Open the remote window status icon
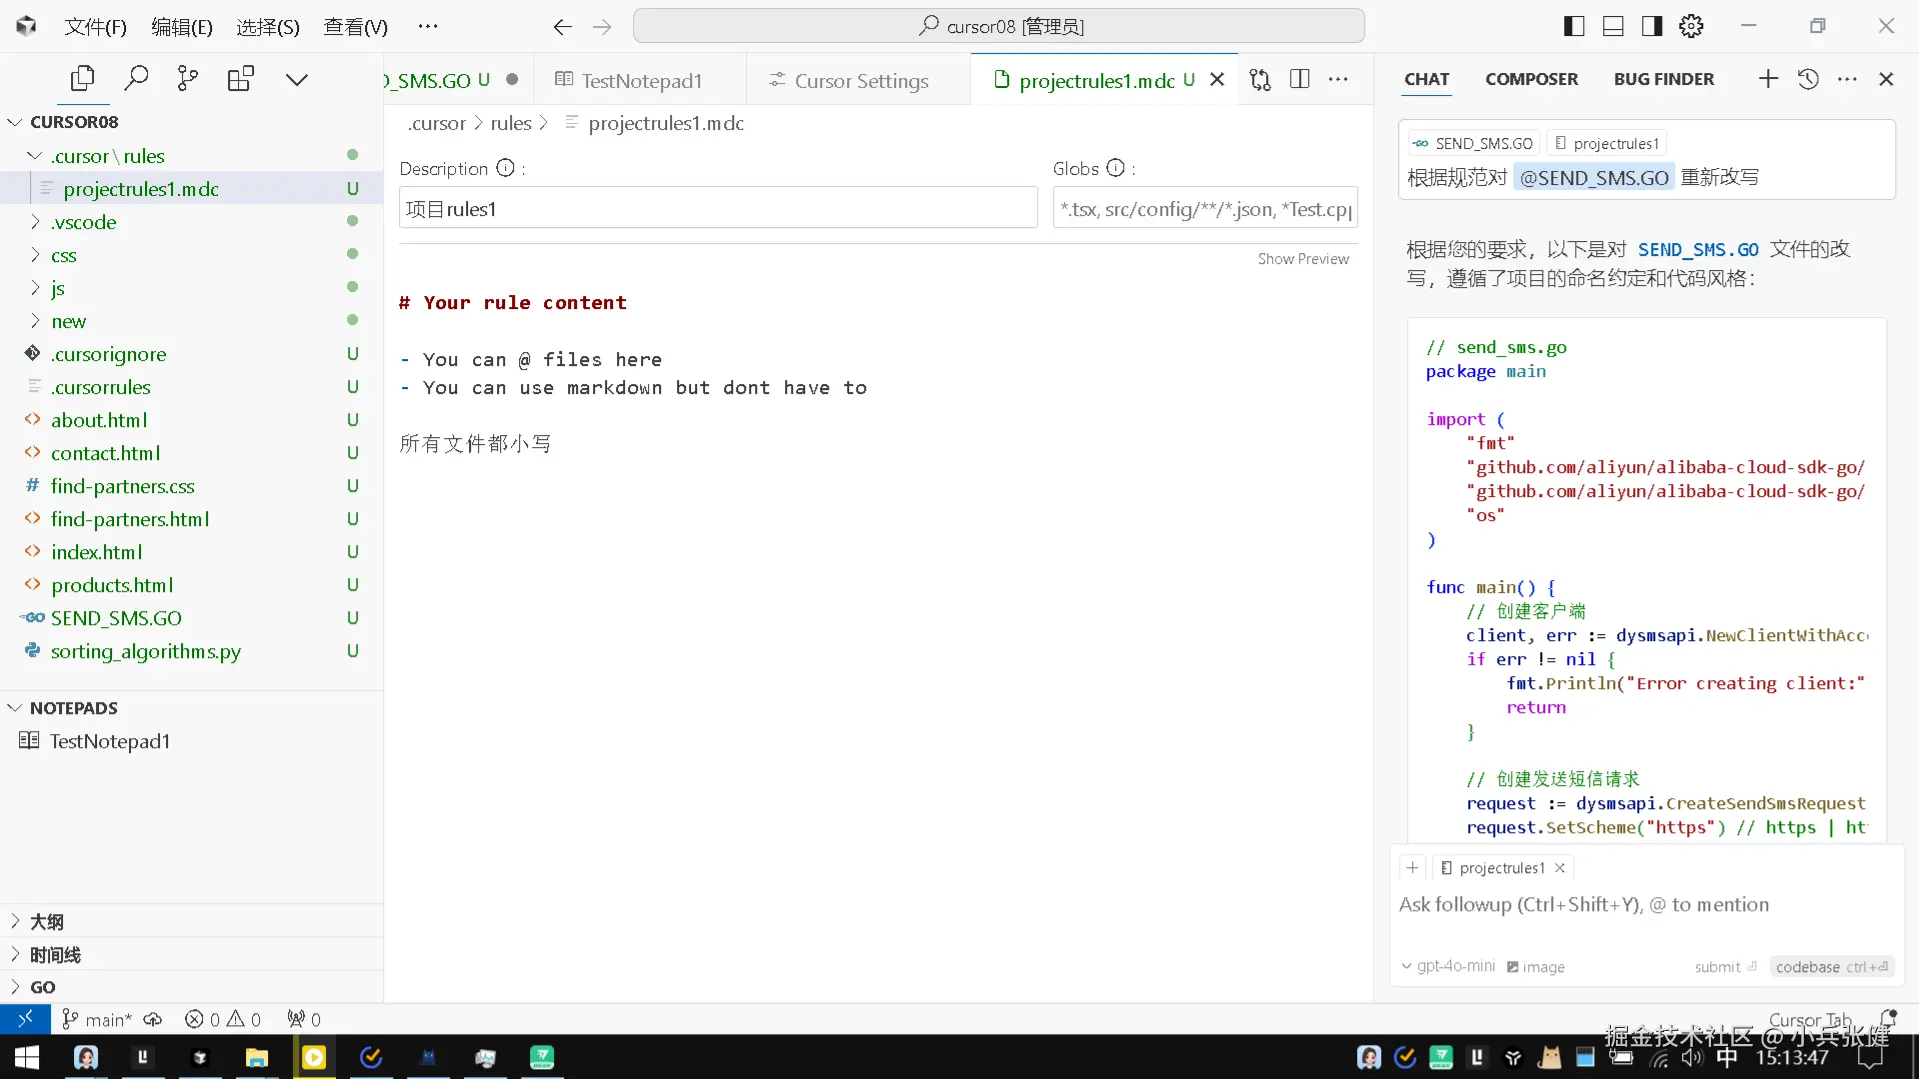The width and height of the screenshot is (1919, 1079). click(x=25, y=1019)
